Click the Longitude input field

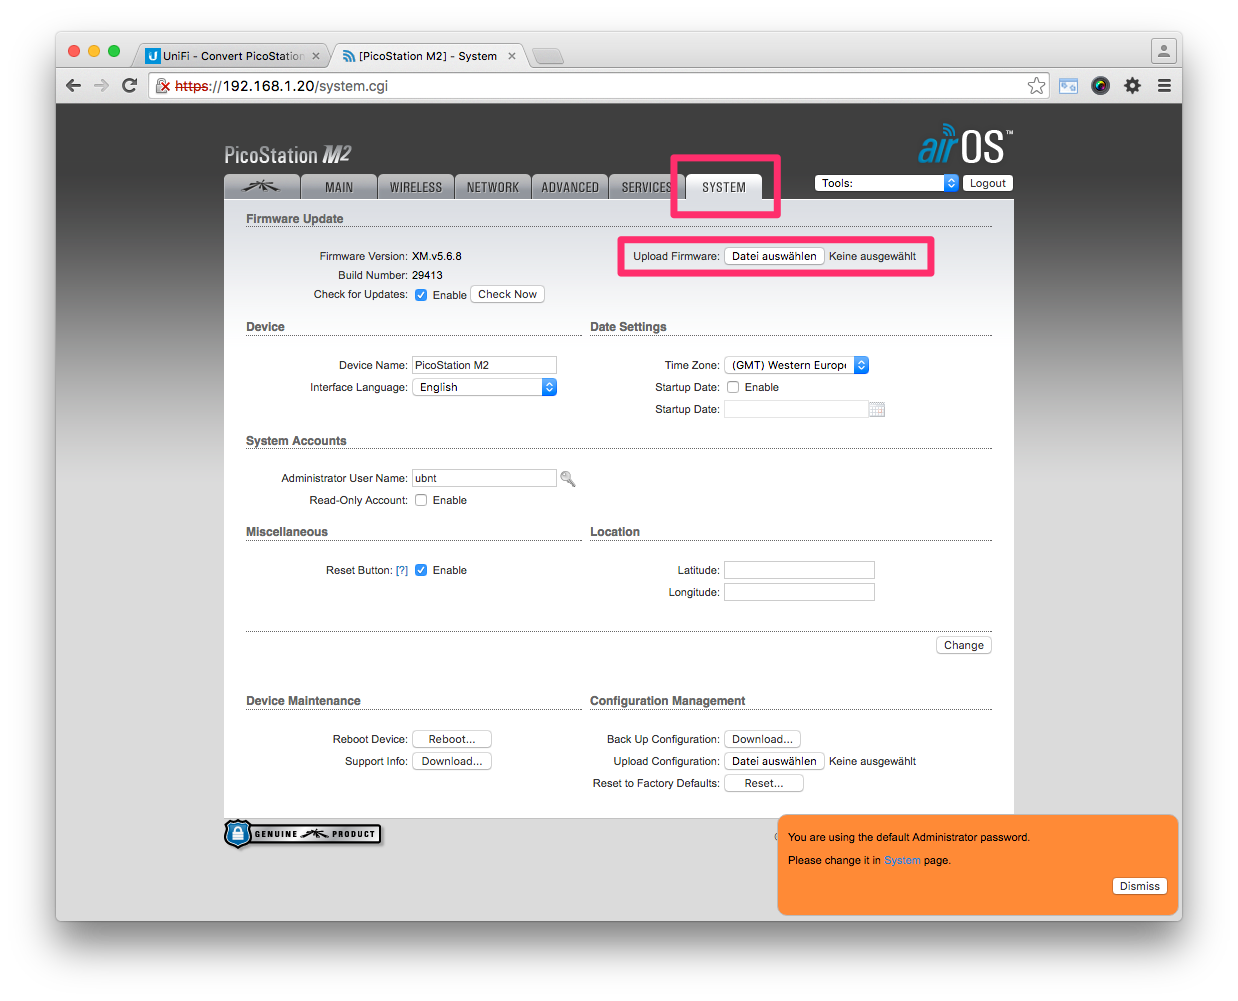(799, 592)
